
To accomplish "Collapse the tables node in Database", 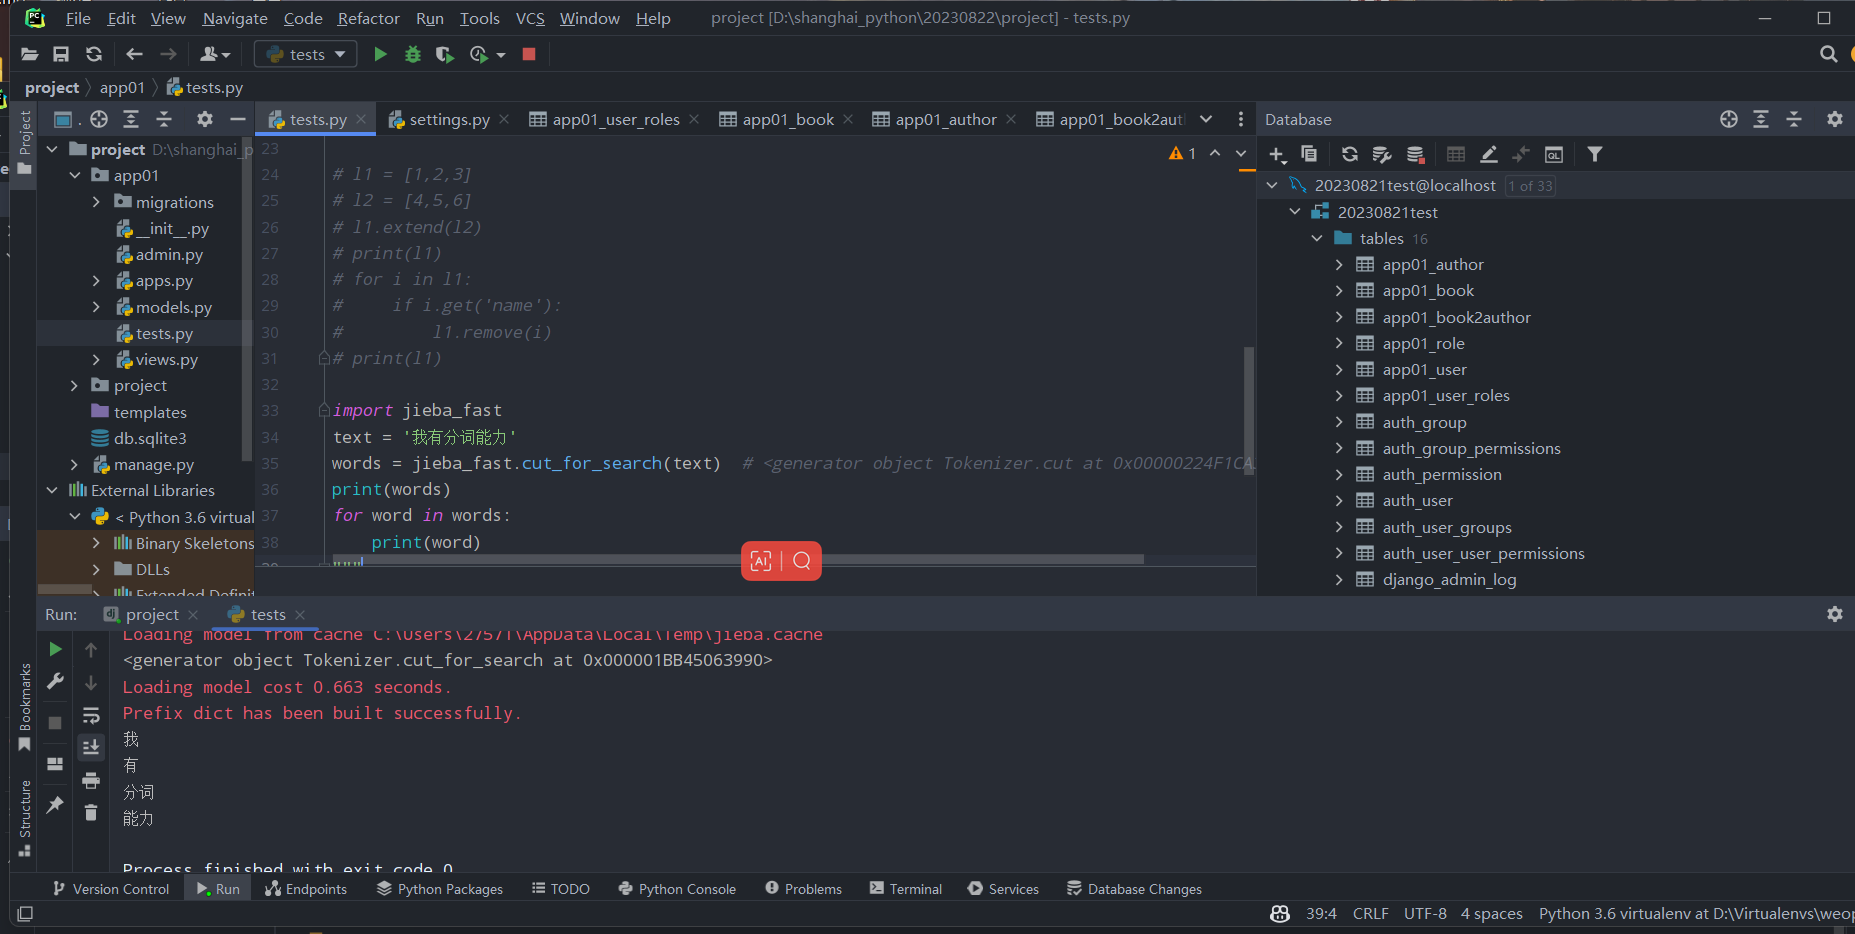I will coord(1316,238).
